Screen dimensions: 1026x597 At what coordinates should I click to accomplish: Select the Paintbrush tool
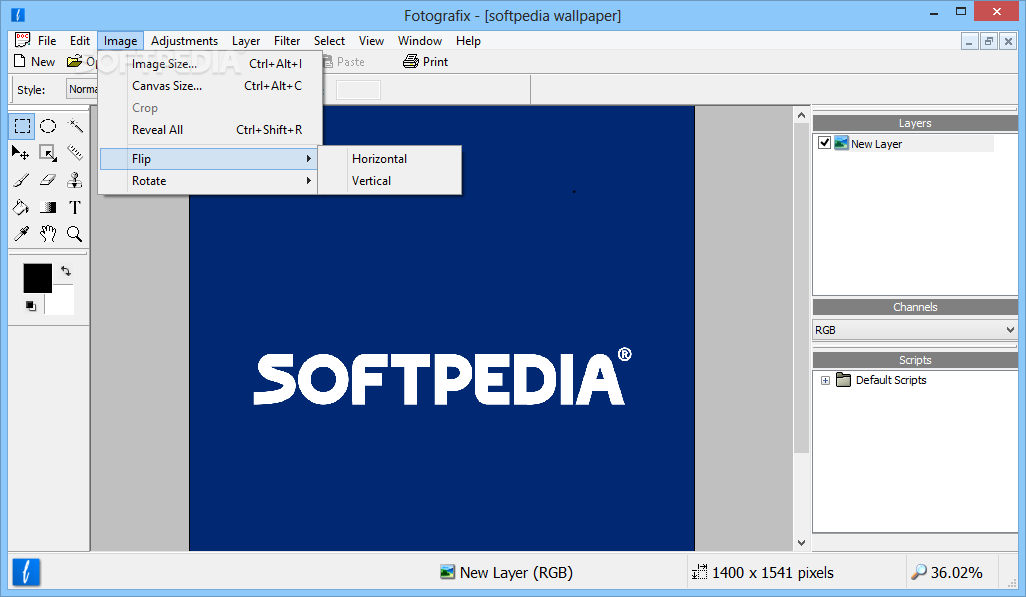(x=21, y=180)
